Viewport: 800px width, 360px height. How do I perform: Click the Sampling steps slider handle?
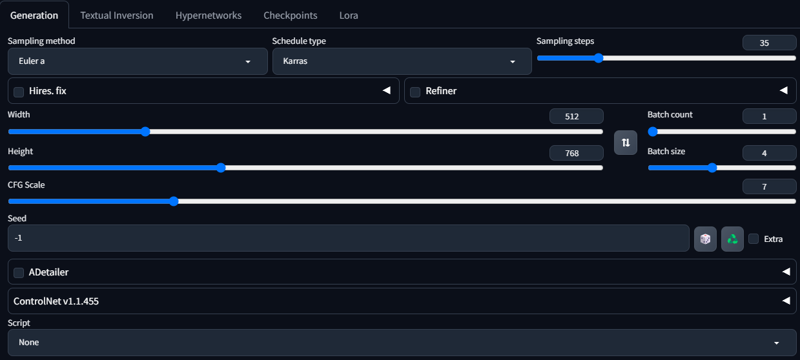(x=598, y=58)
